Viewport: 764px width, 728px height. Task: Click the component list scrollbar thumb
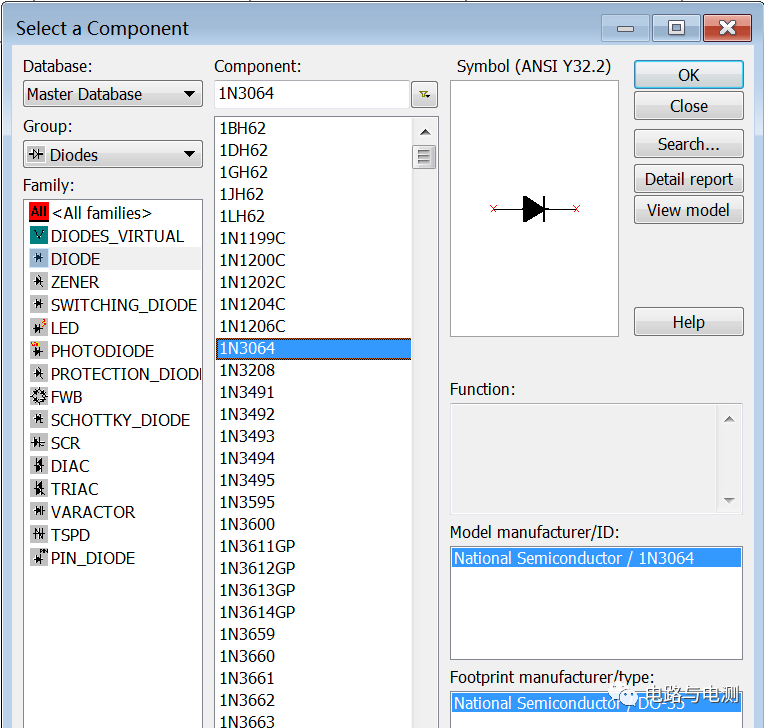(x=424, y=157)
